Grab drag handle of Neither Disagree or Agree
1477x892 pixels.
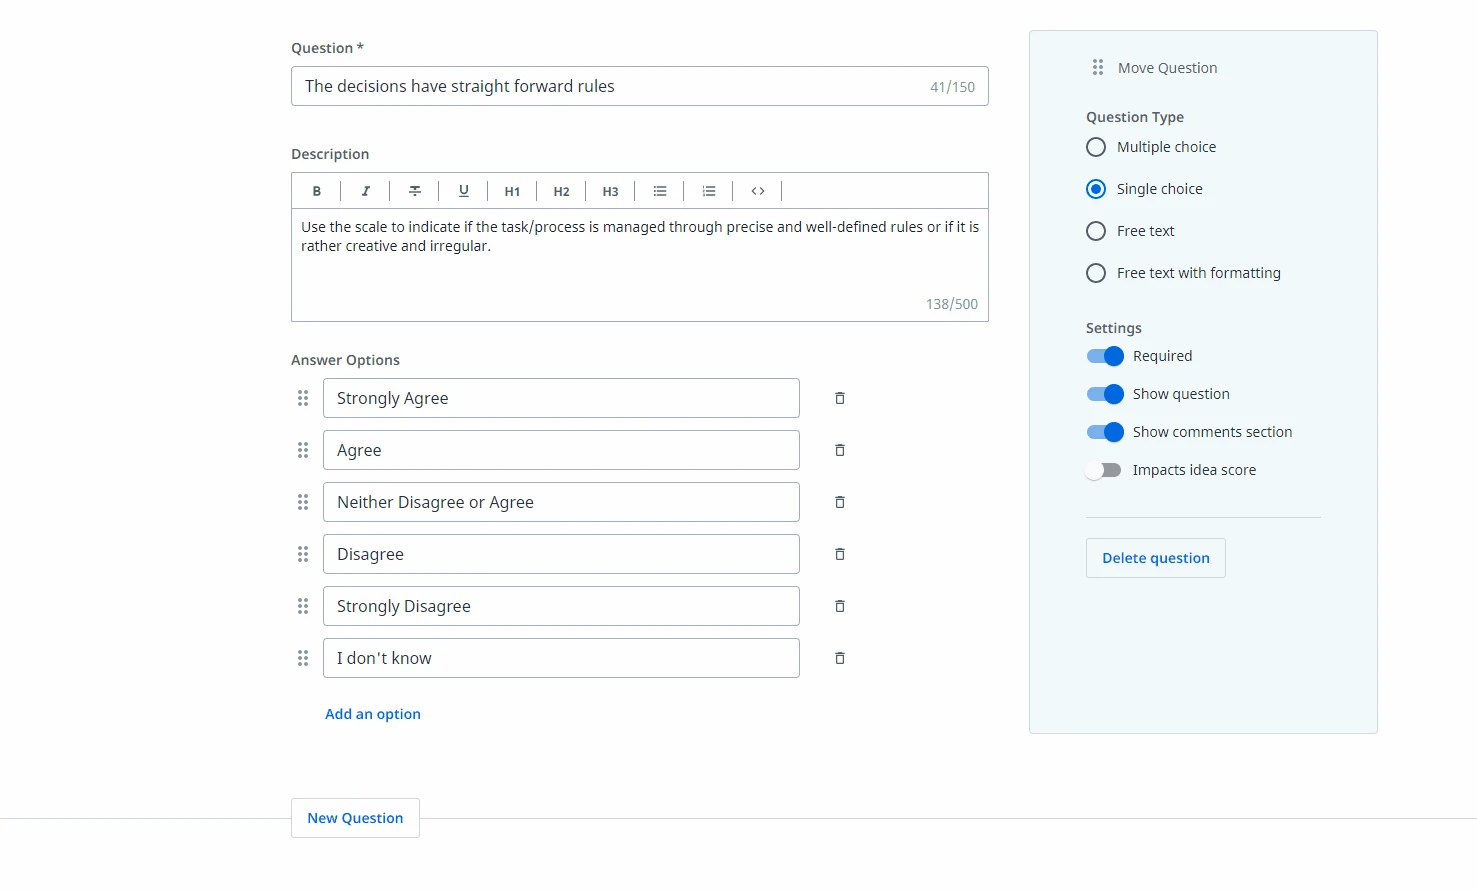coord(303,502)
